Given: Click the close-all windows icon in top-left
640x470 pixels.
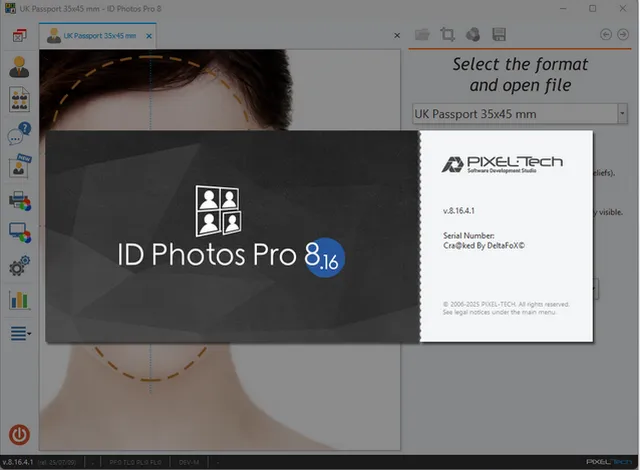Looking at the screenshot, I should (19, 35).
